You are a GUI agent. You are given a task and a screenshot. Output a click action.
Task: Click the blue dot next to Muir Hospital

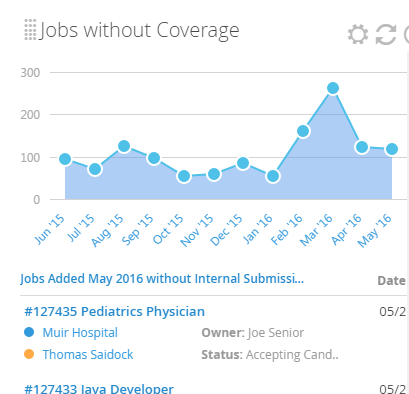(x=29, y=332)
